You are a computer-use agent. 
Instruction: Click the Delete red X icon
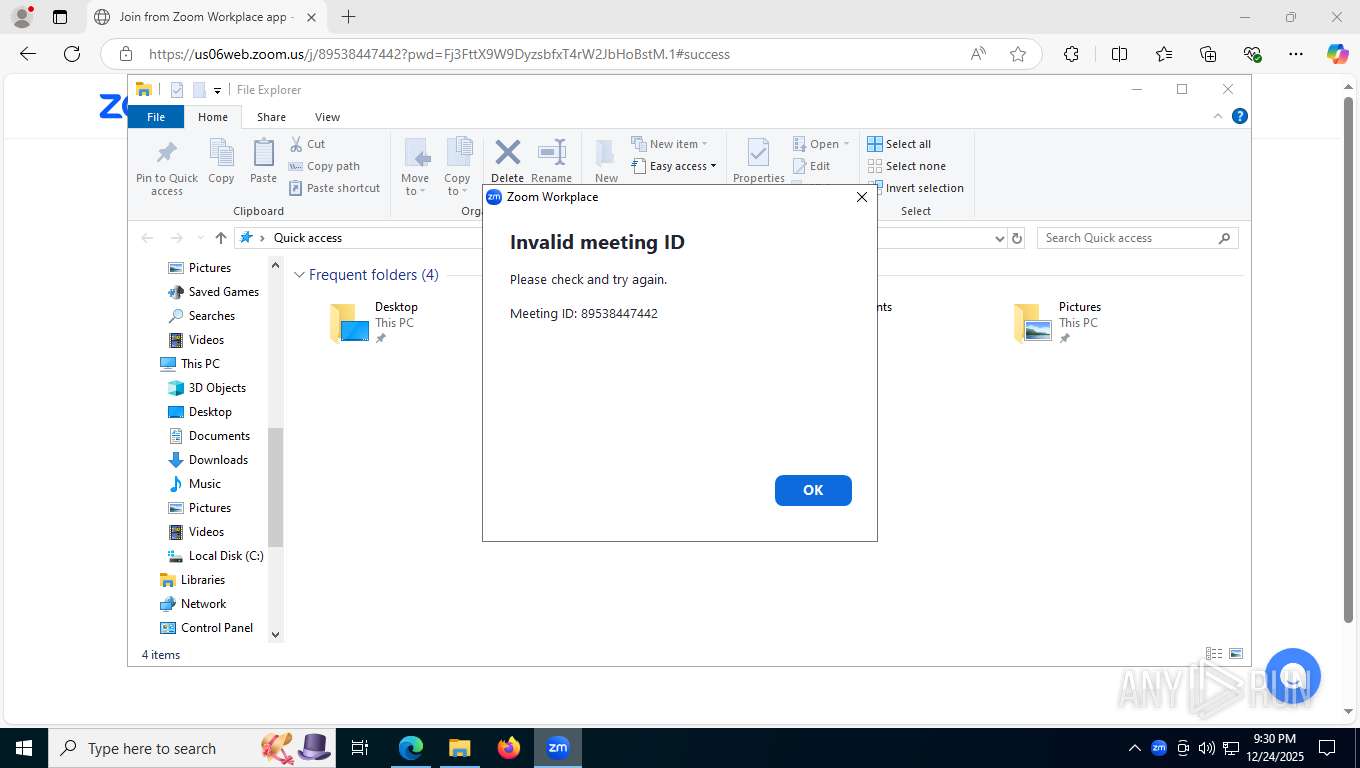[507, 152]
